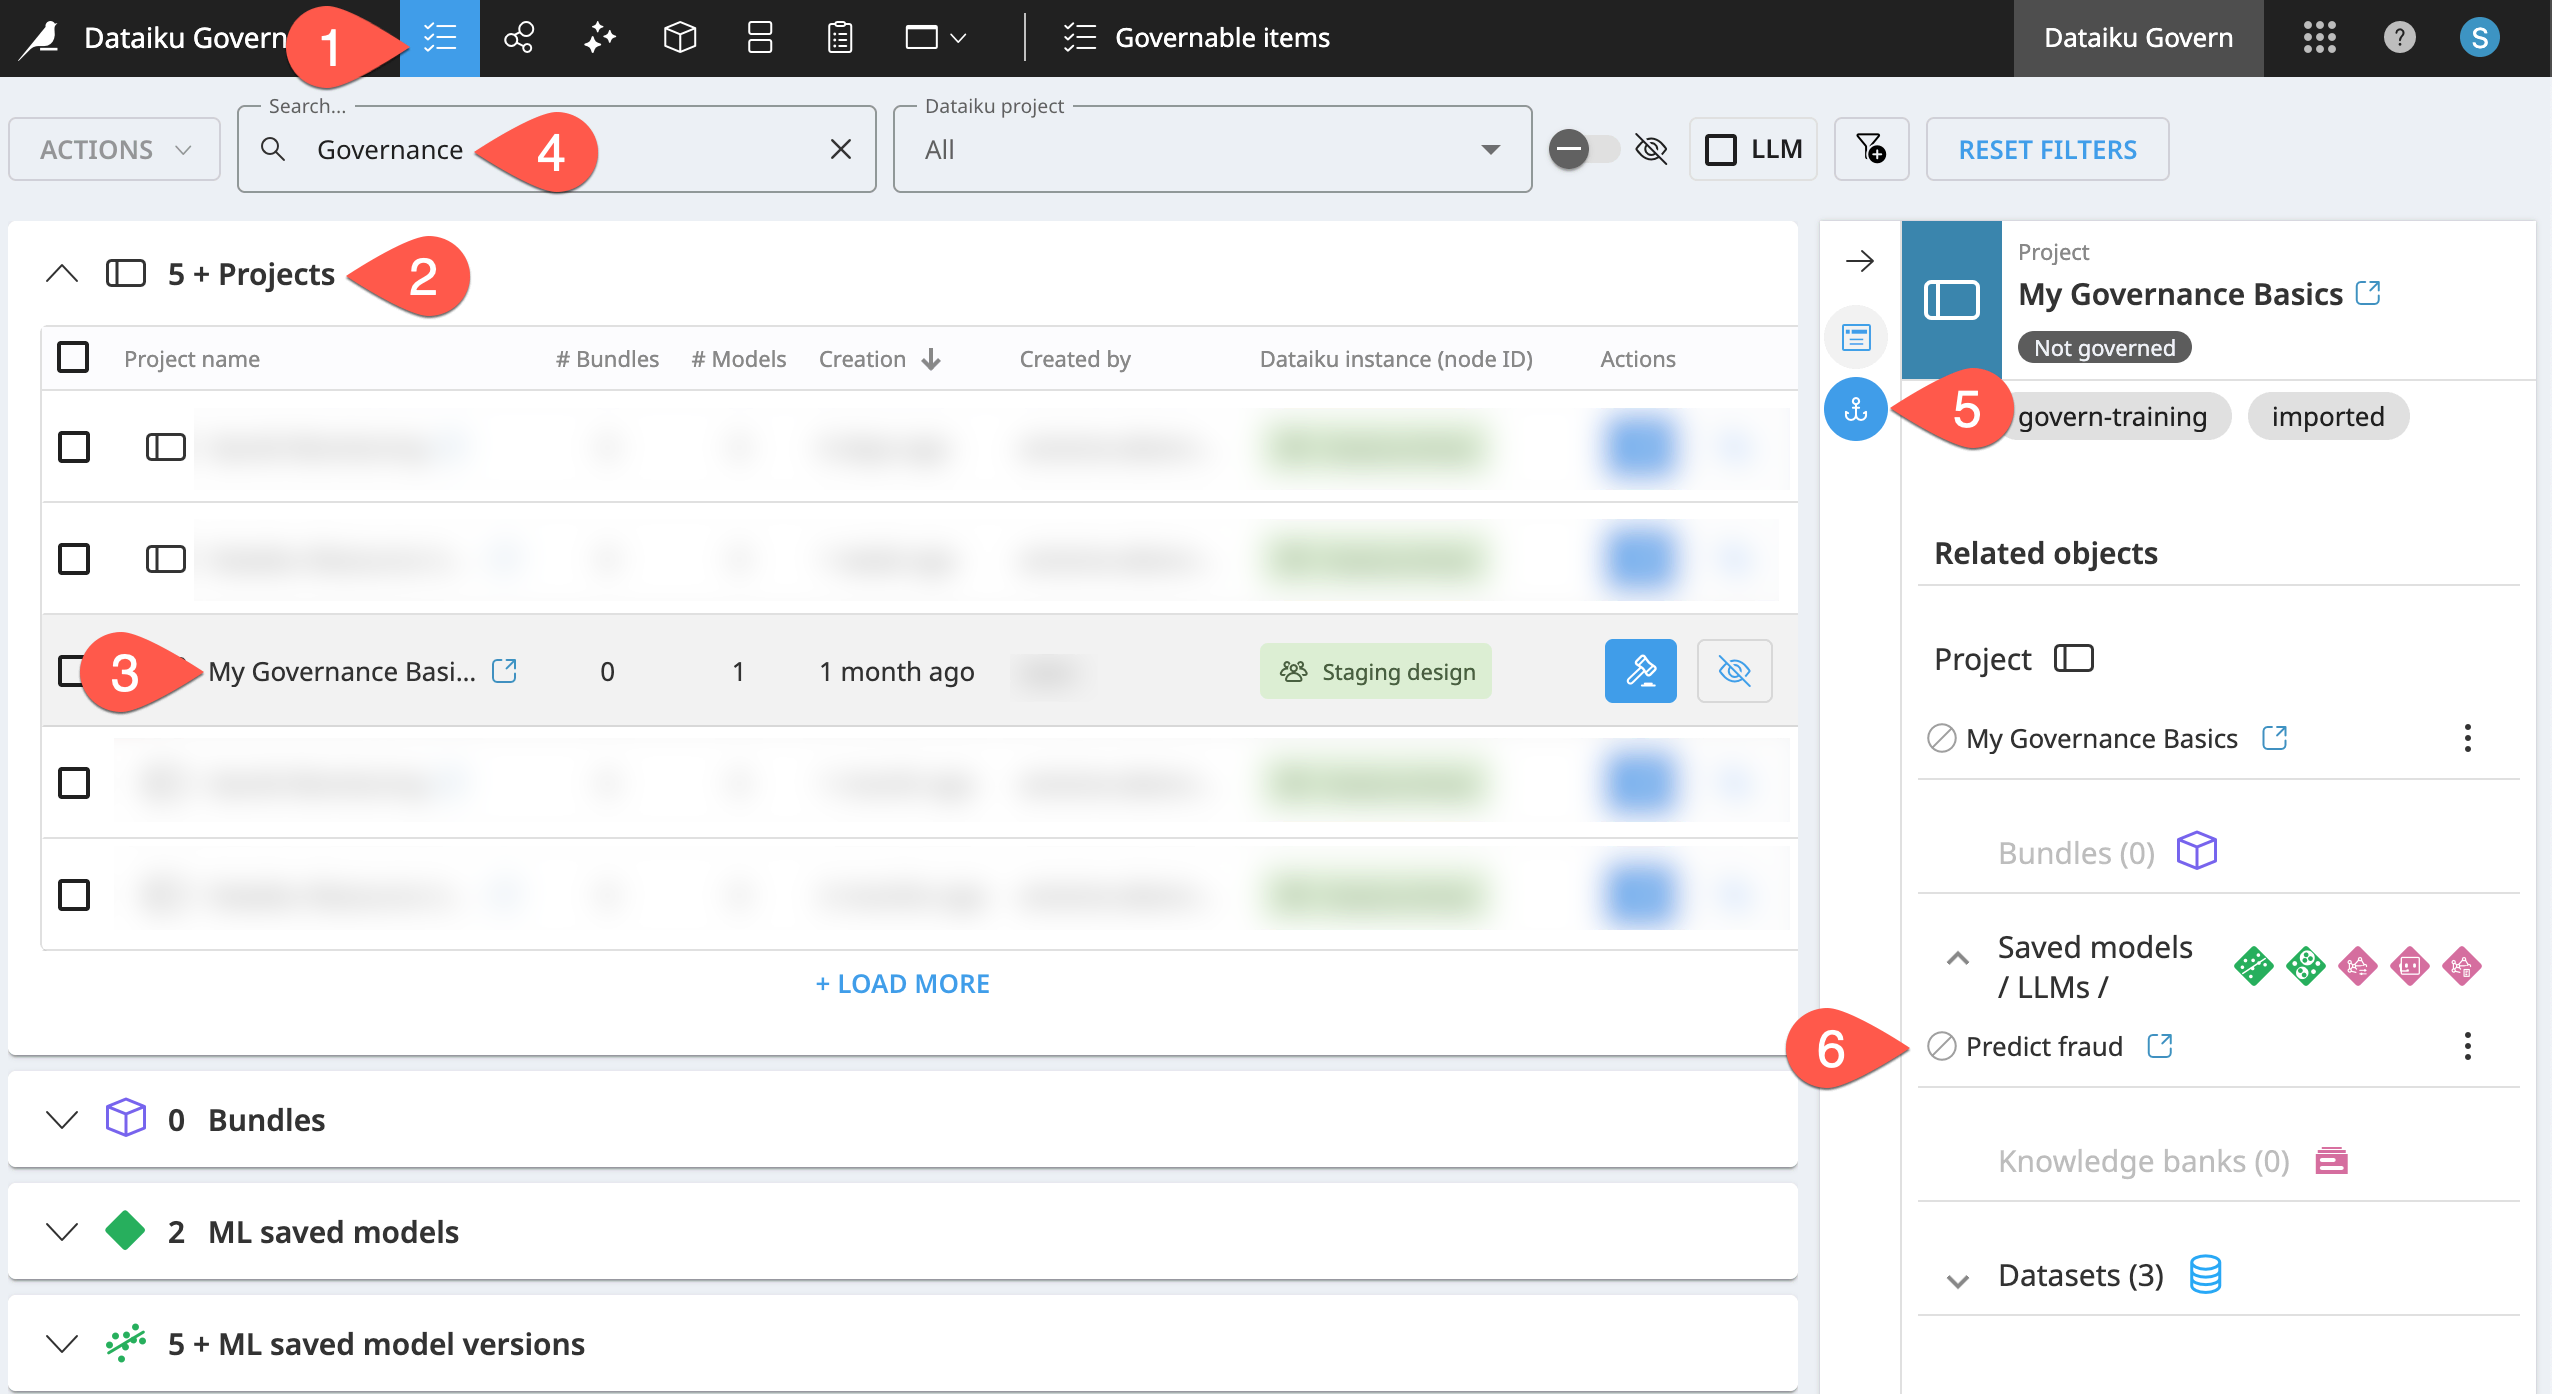Open more options for Predict fraud
2552x1394 pixels.
pos(2467,1046)
